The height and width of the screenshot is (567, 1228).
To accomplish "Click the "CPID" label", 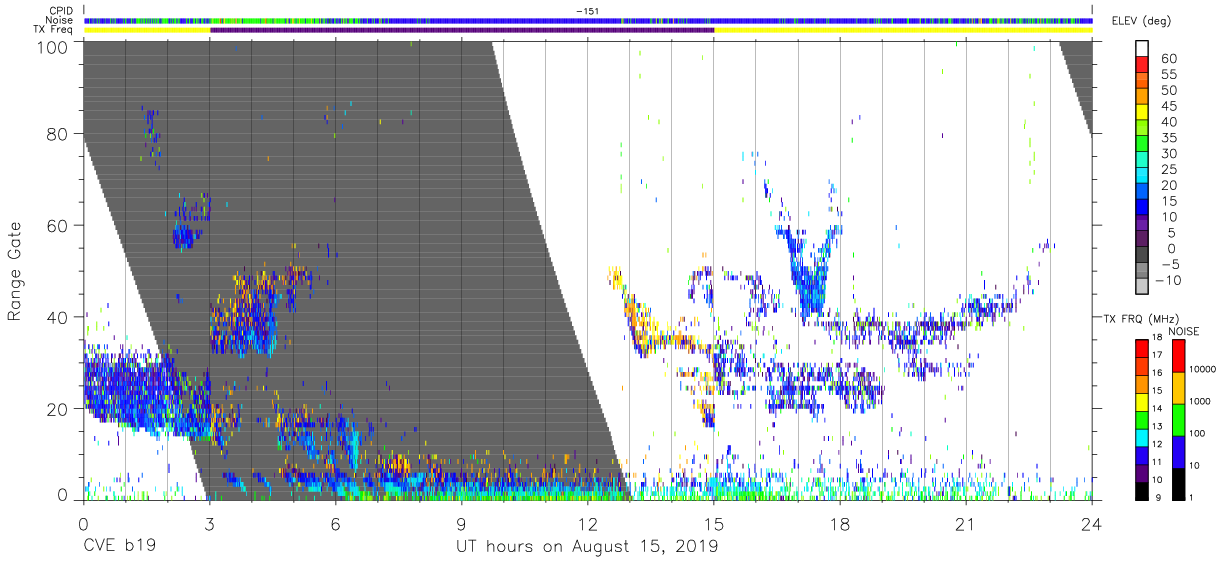I will tap(61, 10).
